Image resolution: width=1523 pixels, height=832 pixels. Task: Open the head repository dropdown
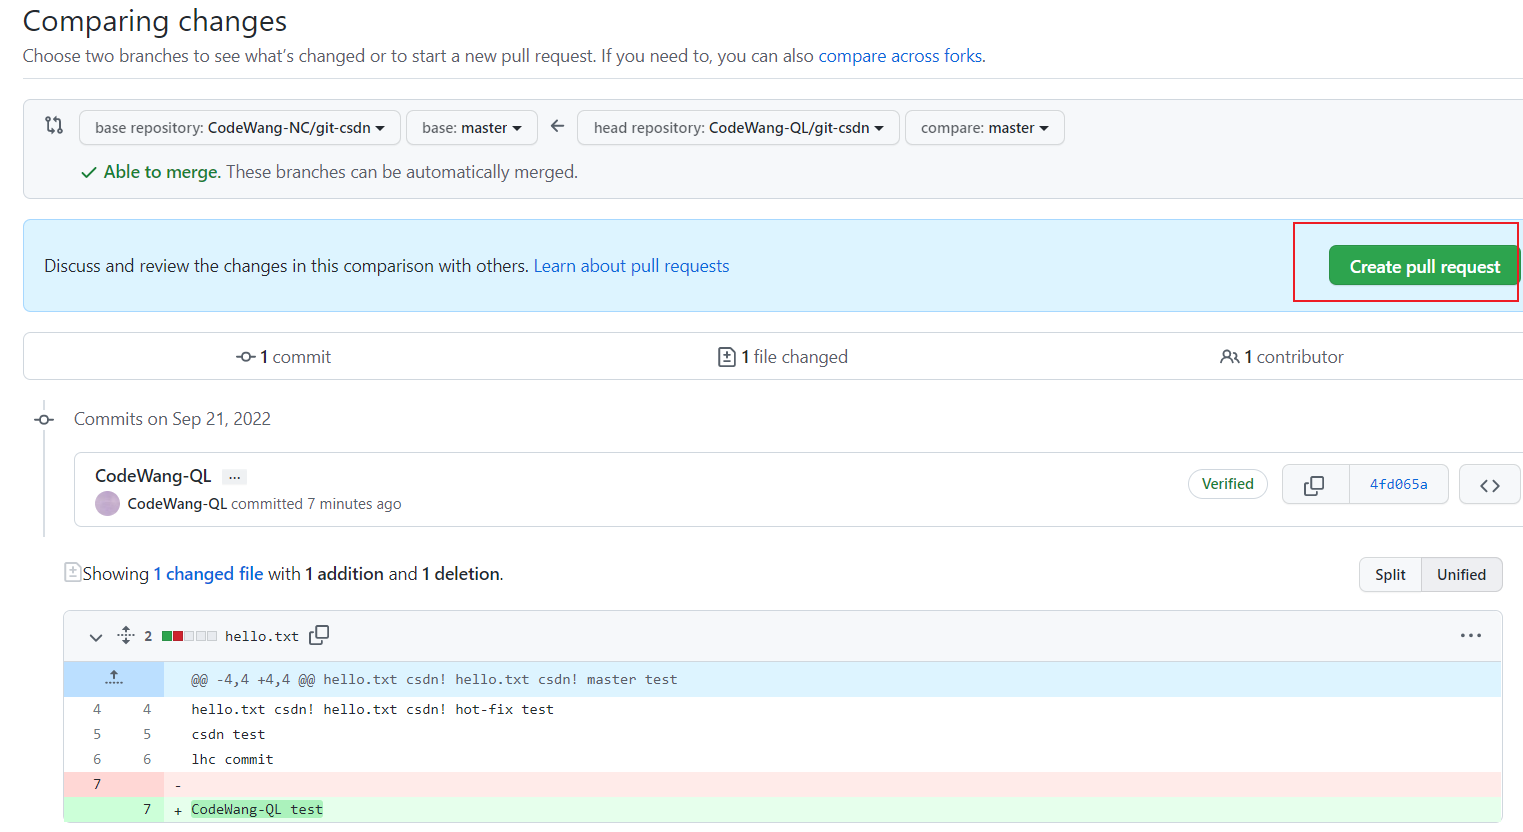(737, 127)
